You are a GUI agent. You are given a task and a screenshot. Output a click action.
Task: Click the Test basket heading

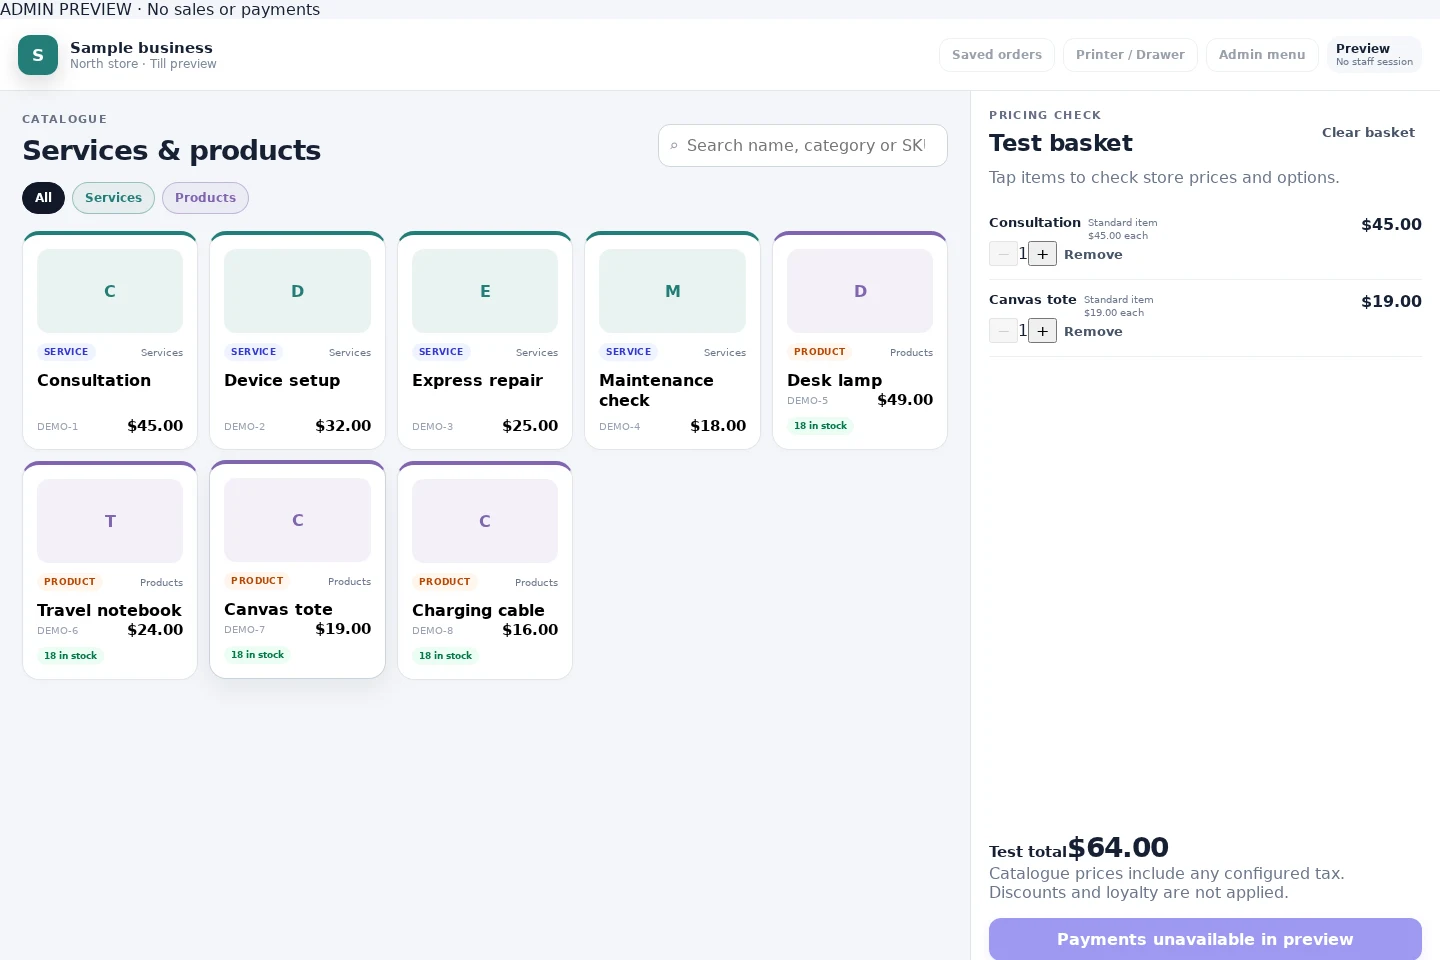(1061, 143)
